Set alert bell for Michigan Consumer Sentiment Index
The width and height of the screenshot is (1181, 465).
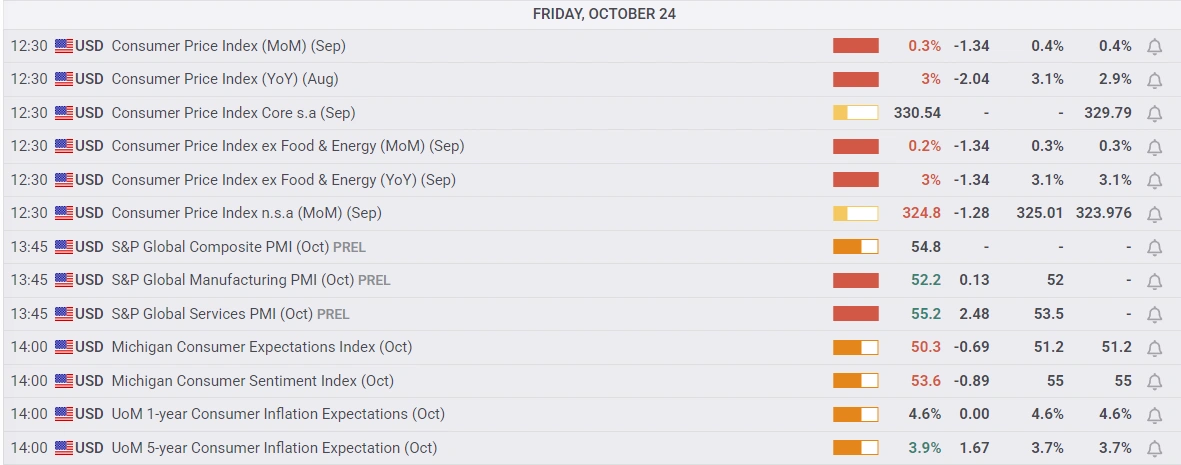click(1154, 382)
